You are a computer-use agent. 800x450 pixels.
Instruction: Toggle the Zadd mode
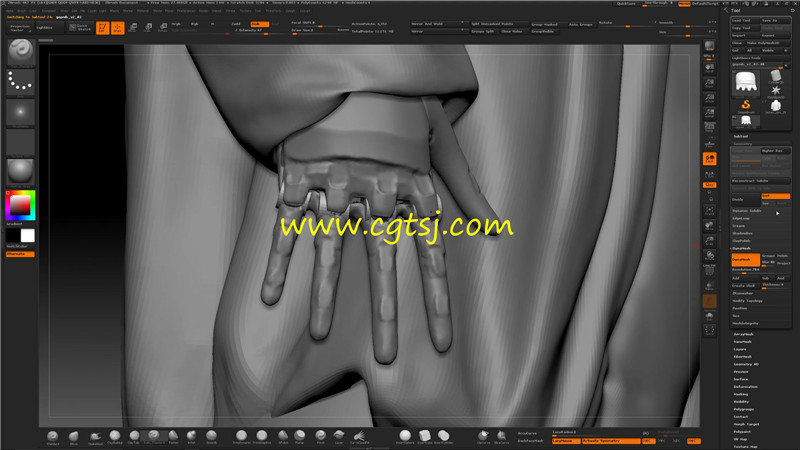point(236,24)
